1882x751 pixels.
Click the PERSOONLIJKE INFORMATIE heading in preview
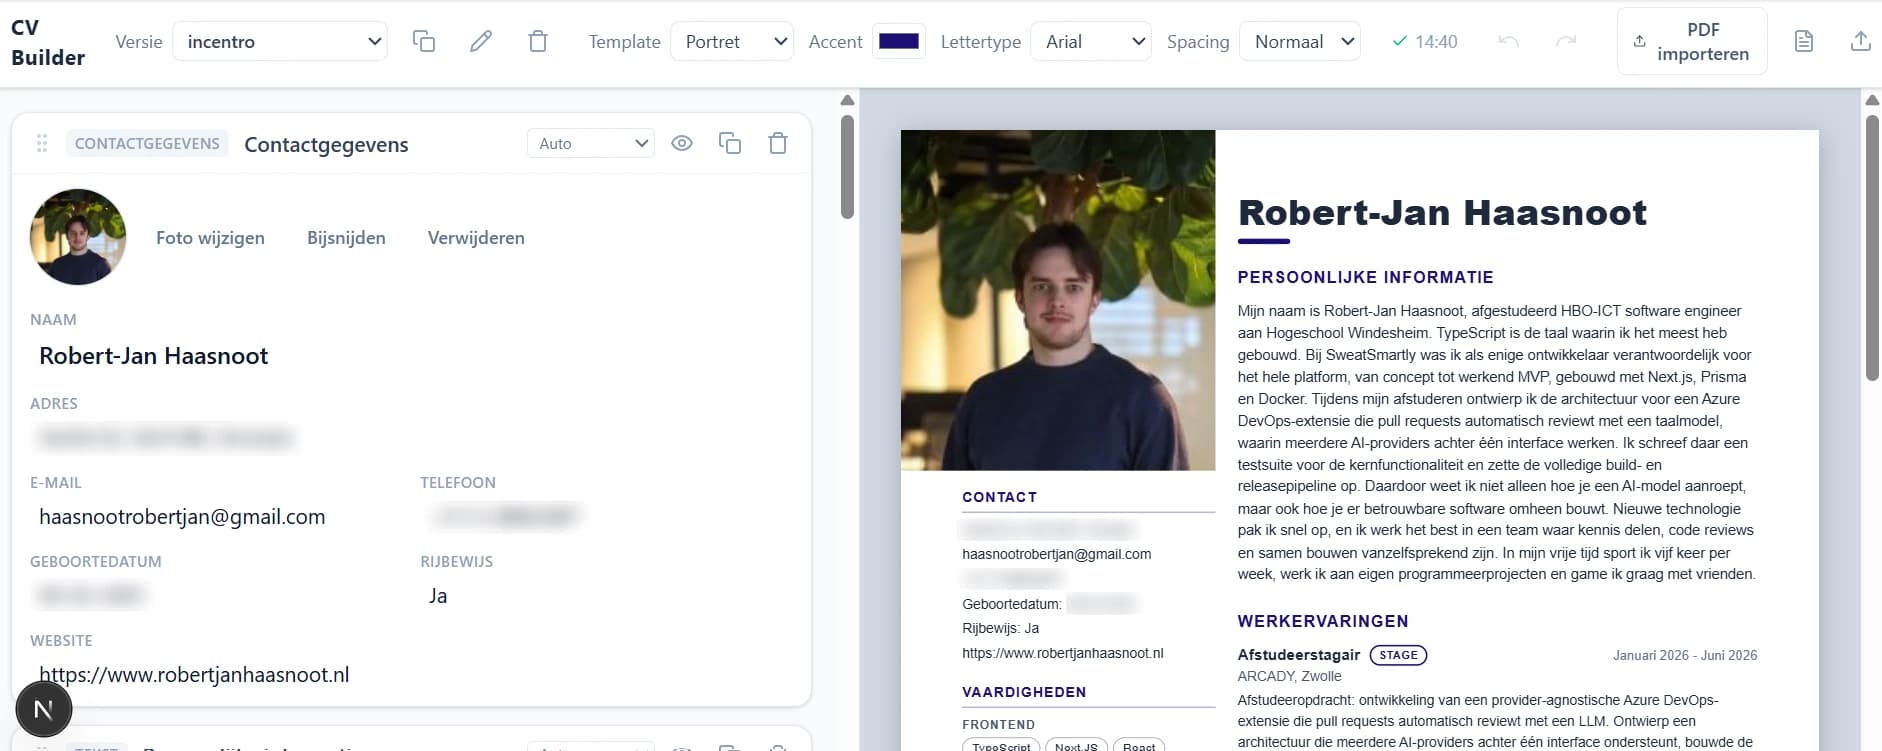(x=1365, y=277)
